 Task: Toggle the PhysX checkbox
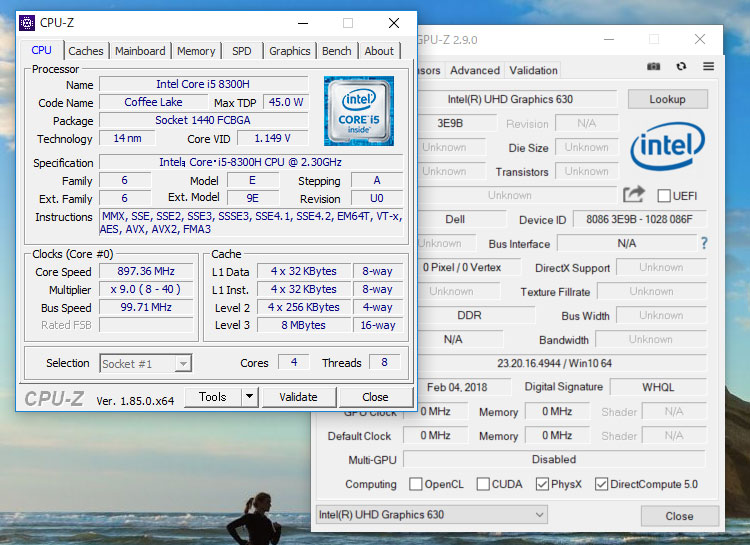[x=542, y=484]
